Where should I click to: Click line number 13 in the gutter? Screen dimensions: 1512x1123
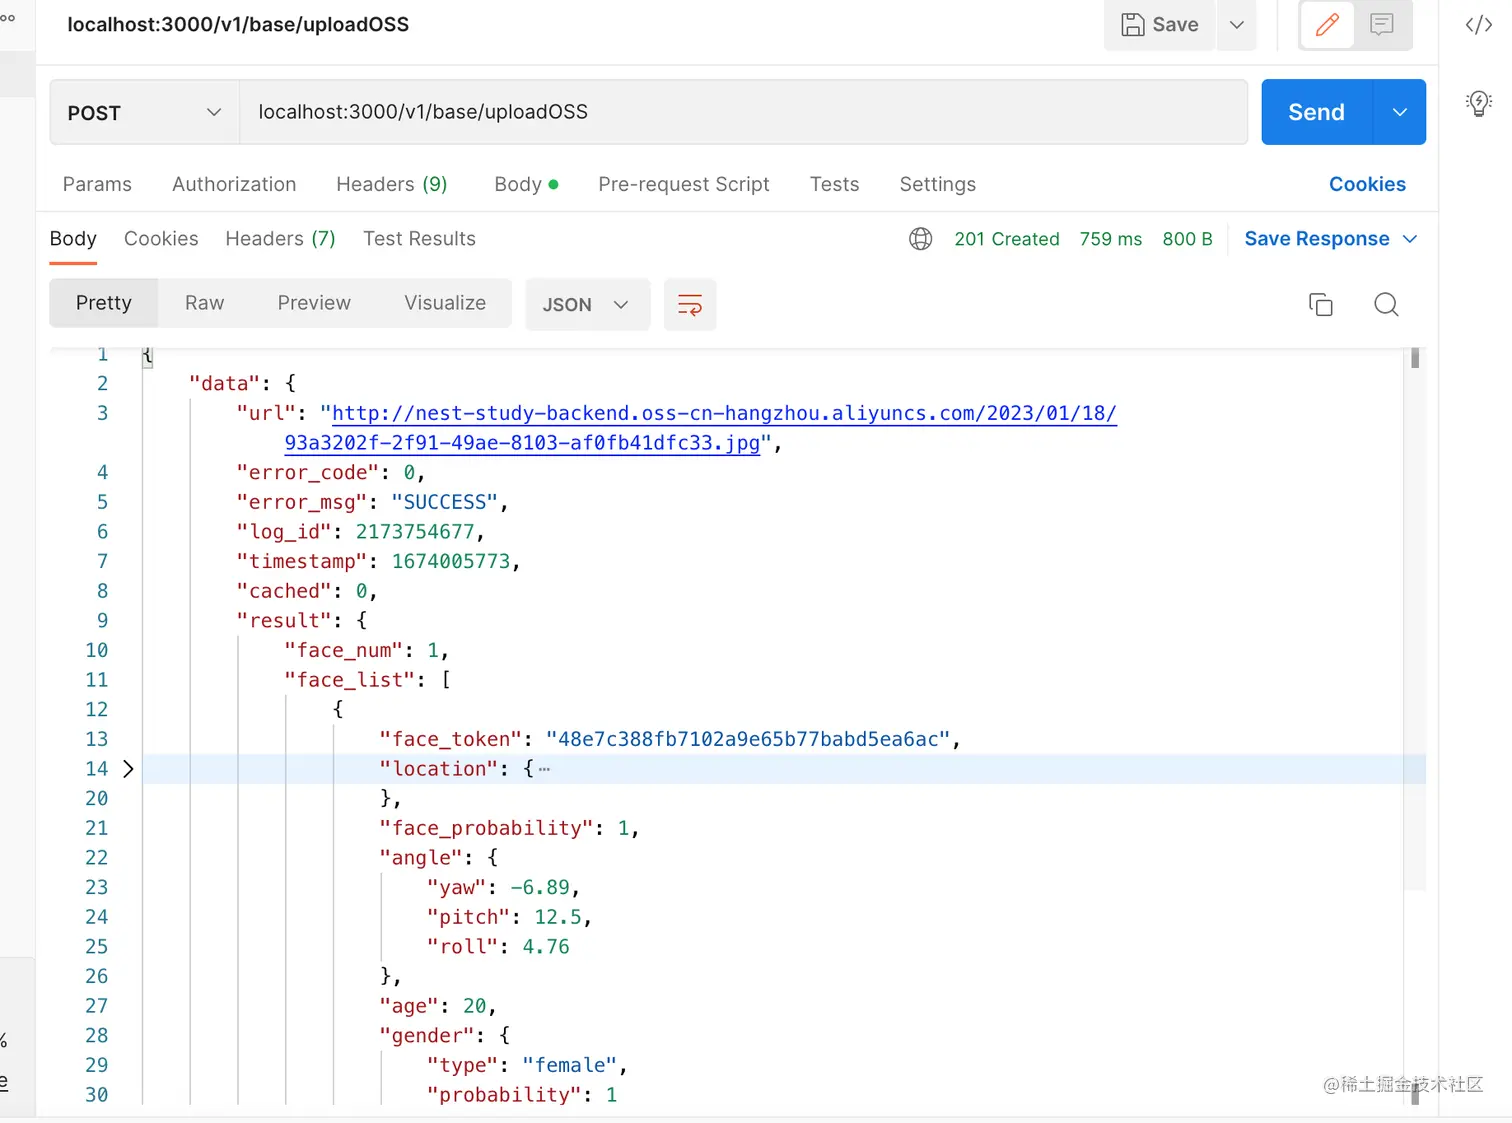click(x=96, y=739)
